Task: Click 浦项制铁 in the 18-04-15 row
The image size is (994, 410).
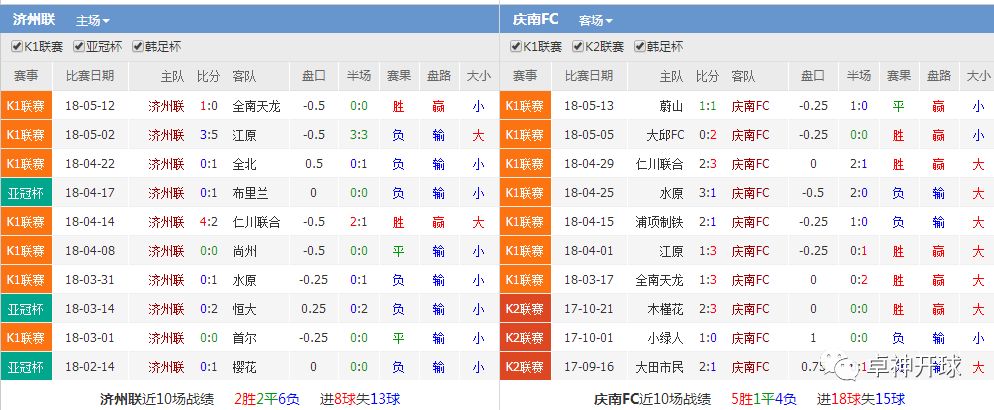Action: coord(660,222)
